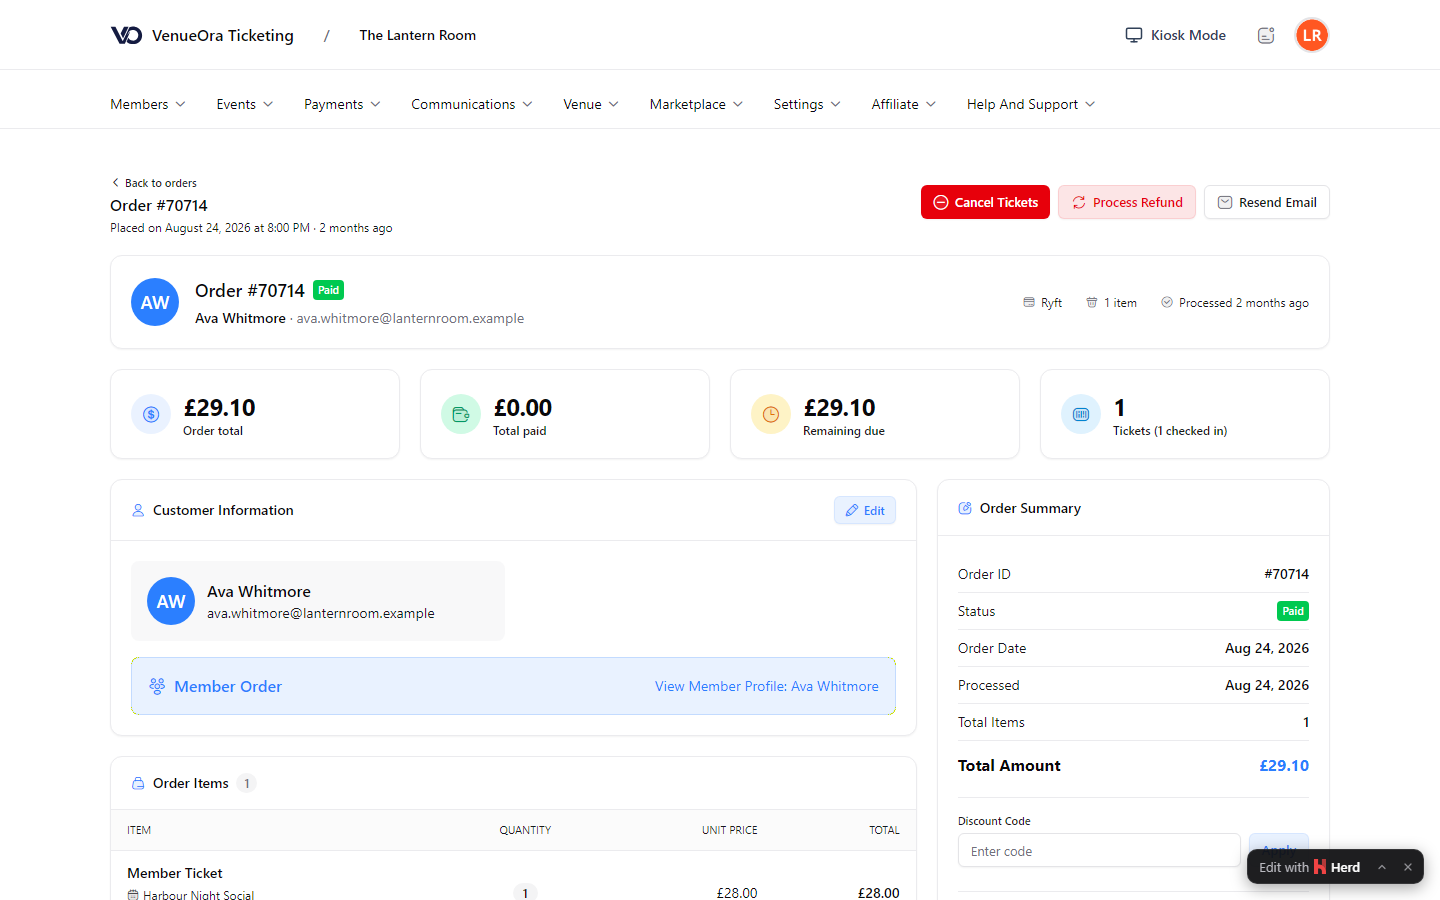Image resolution: width=1440 pixels, height=900 pixels.
Task: Click the VenueOra logo icon
Action: (126, 35)
